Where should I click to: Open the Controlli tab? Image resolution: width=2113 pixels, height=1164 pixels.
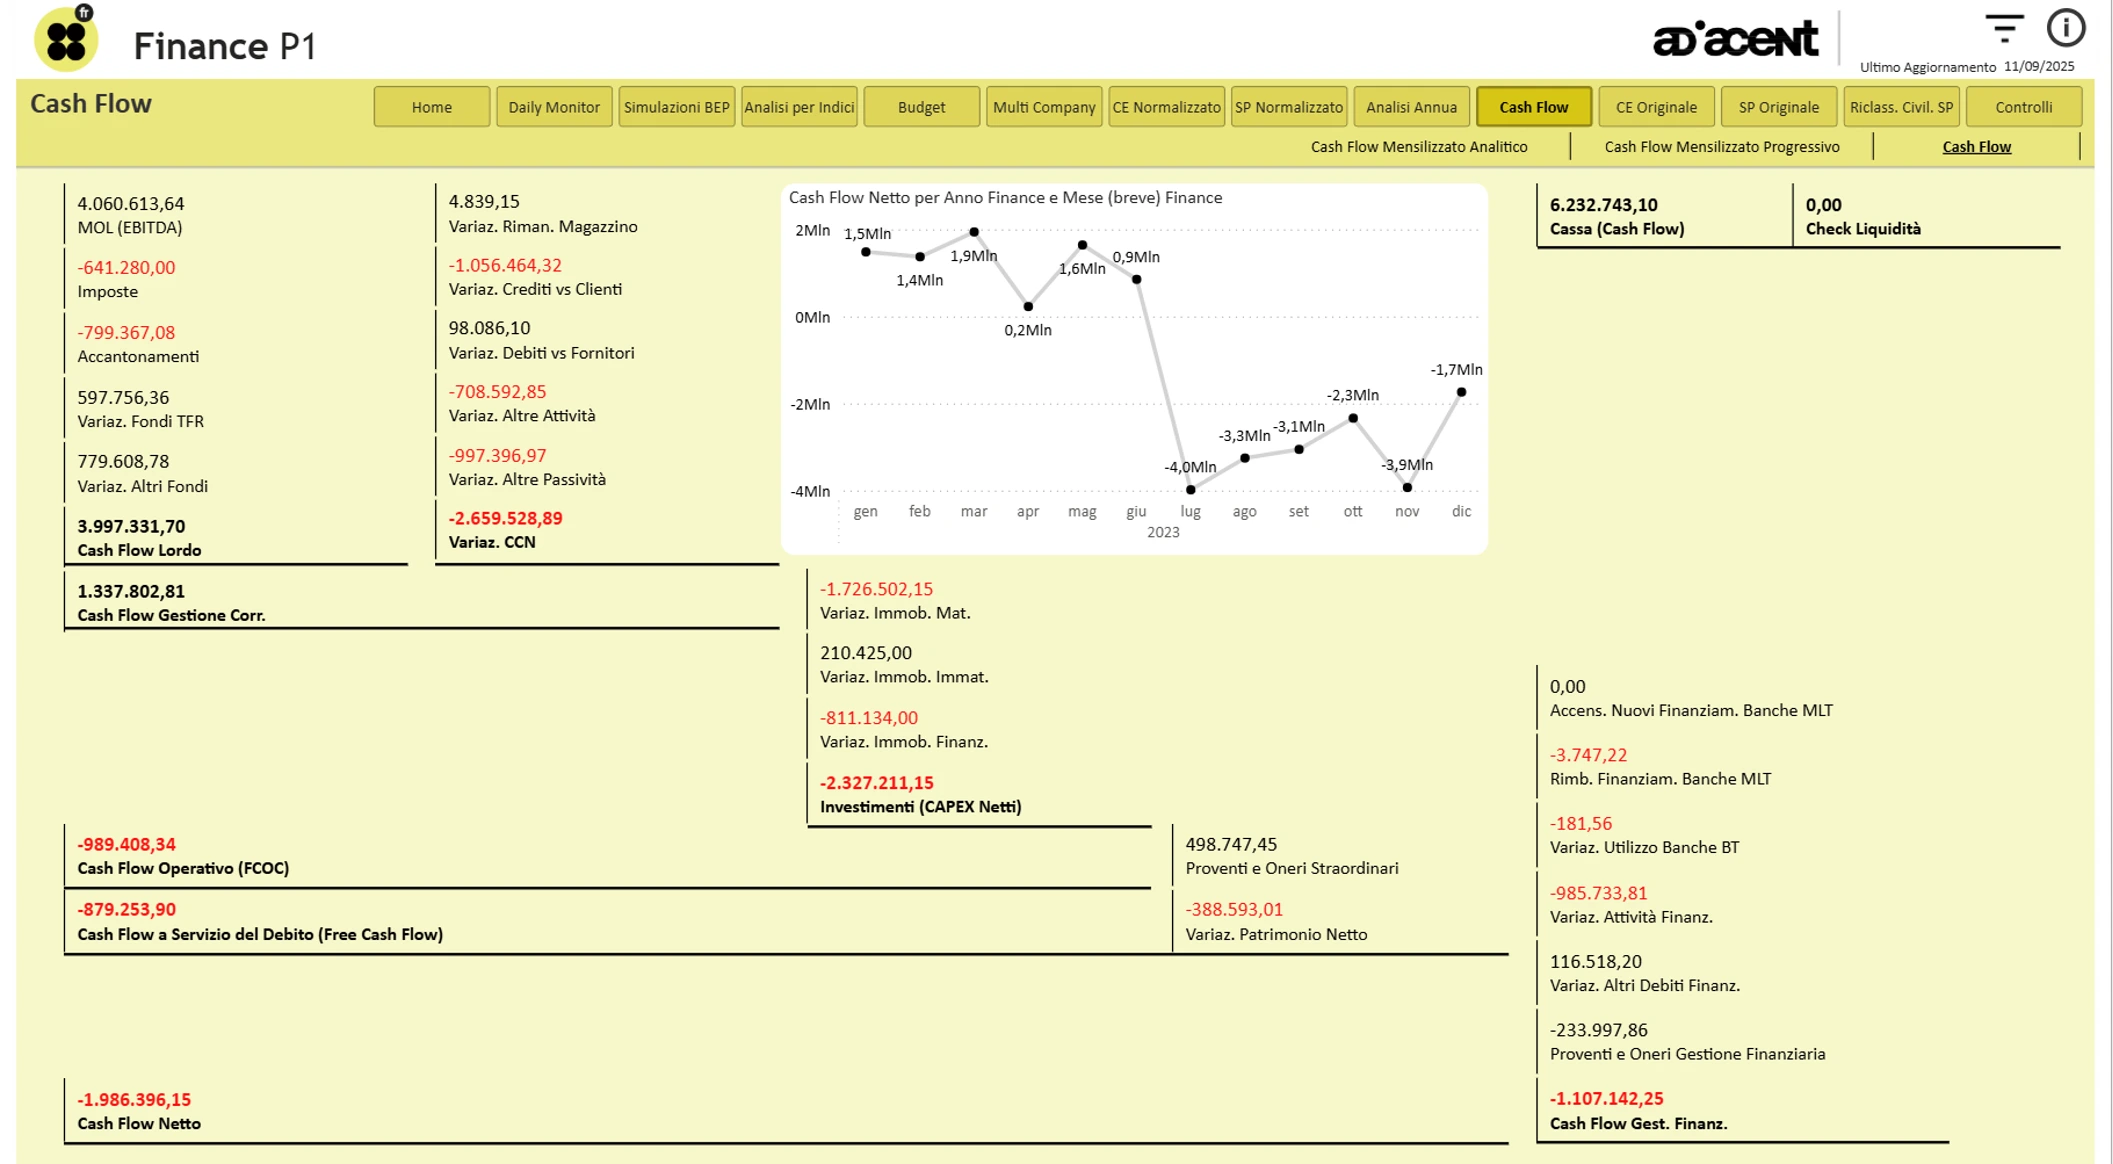(2023, 107)
